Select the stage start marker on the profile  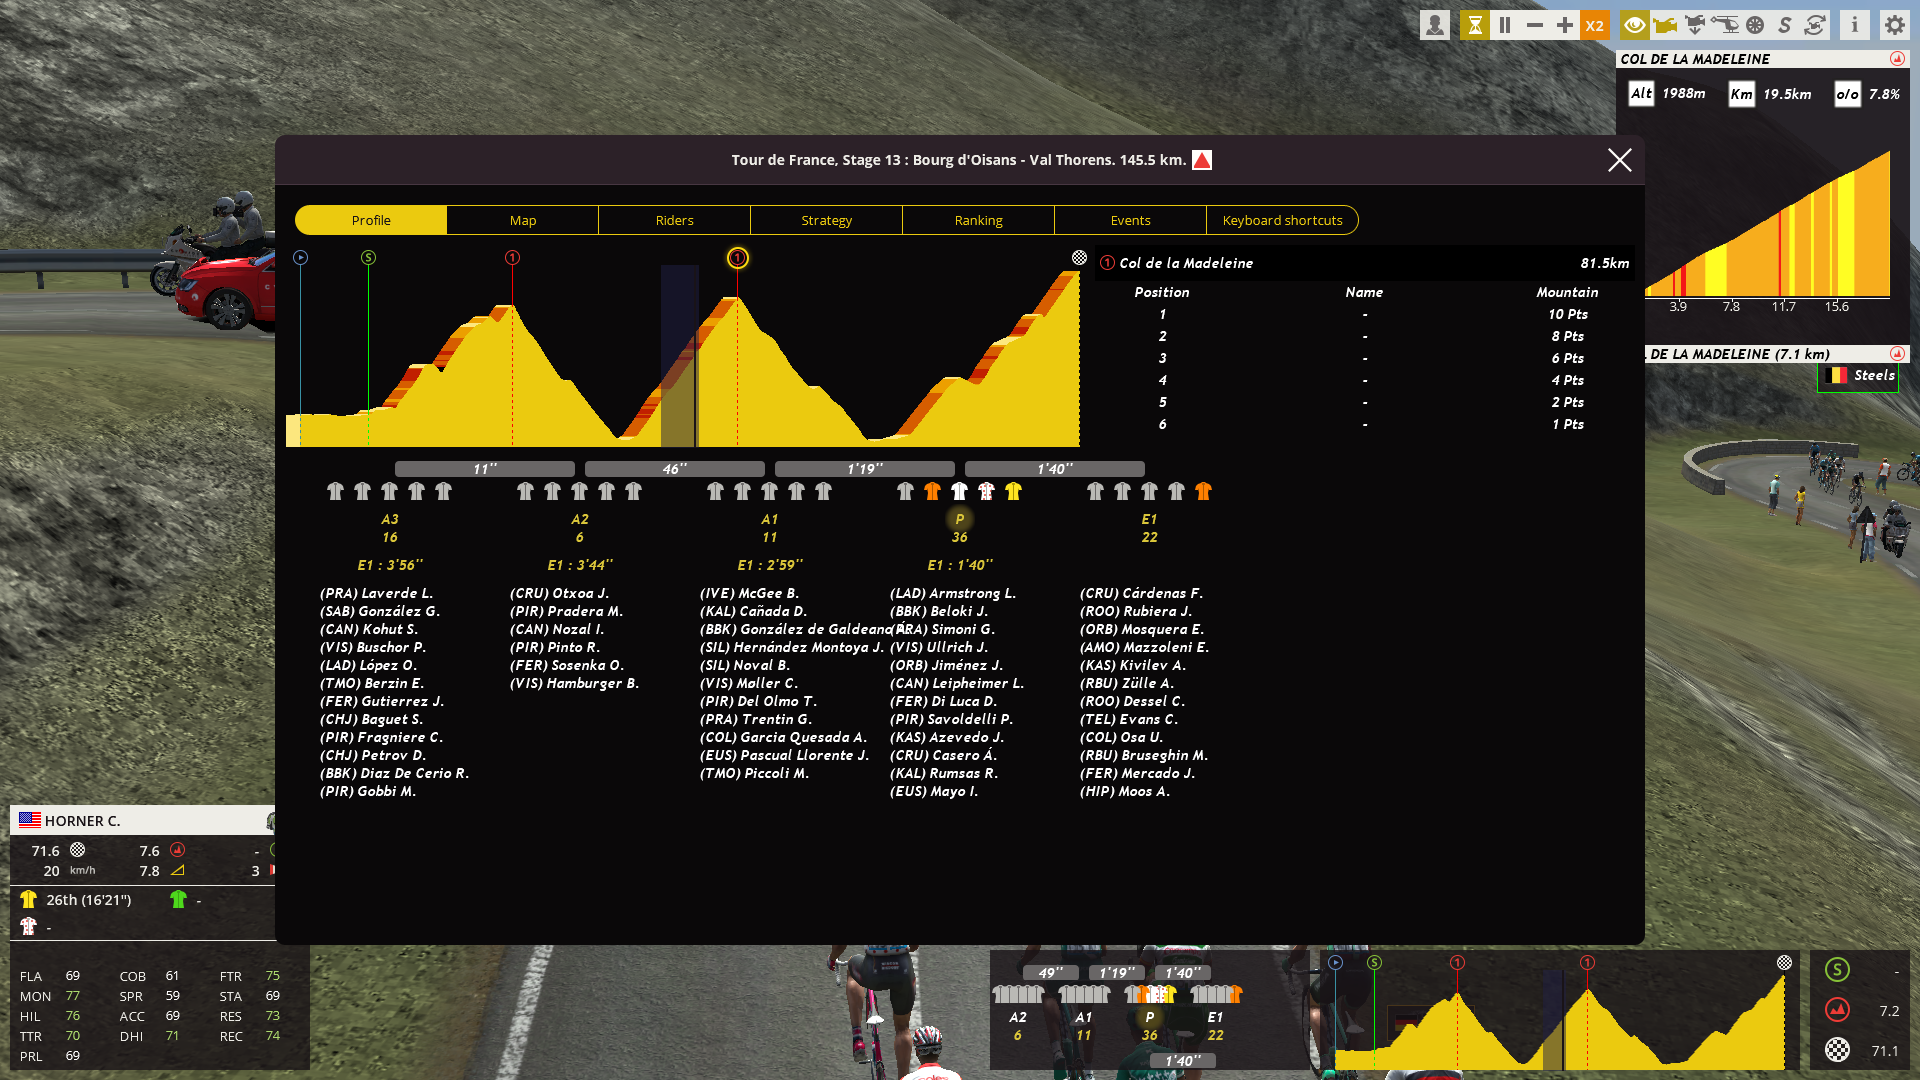(x=300, y=258)
